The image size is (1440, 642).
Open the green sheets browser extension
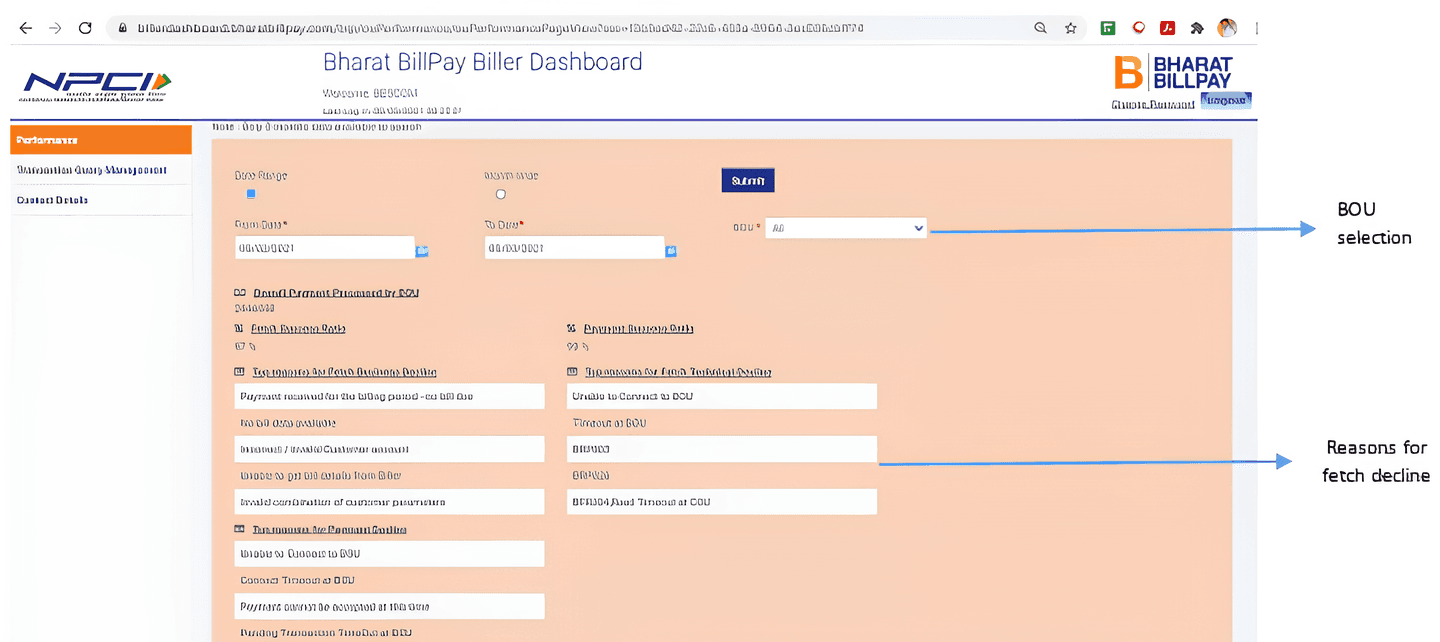point(1108,28)
